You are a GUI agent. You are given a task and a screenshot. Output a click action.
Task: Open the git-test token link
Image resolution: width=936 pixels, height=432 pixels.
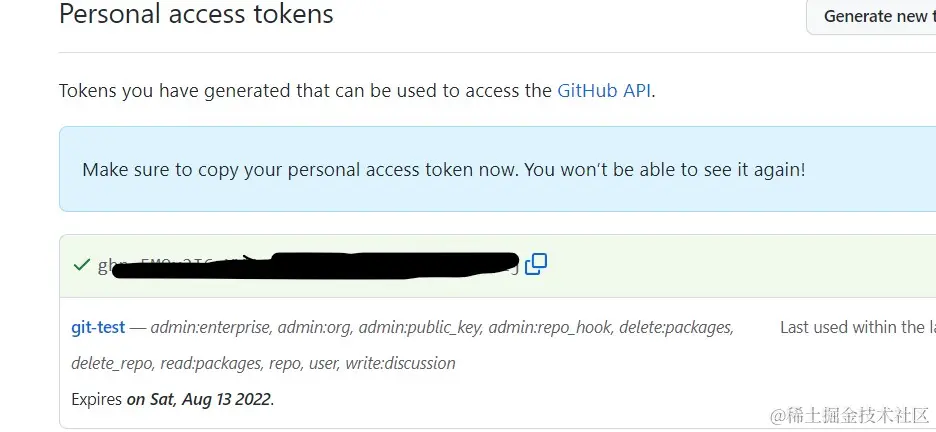click(x=98, y=327)
